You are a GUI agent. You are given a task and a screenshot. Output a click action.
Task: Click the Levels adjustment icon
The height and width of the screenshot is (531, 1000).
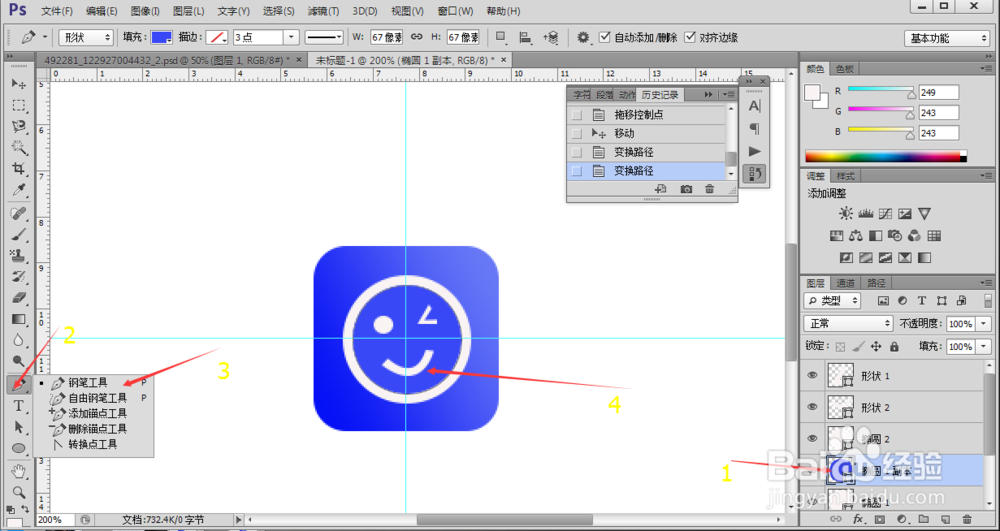(865, 214)
